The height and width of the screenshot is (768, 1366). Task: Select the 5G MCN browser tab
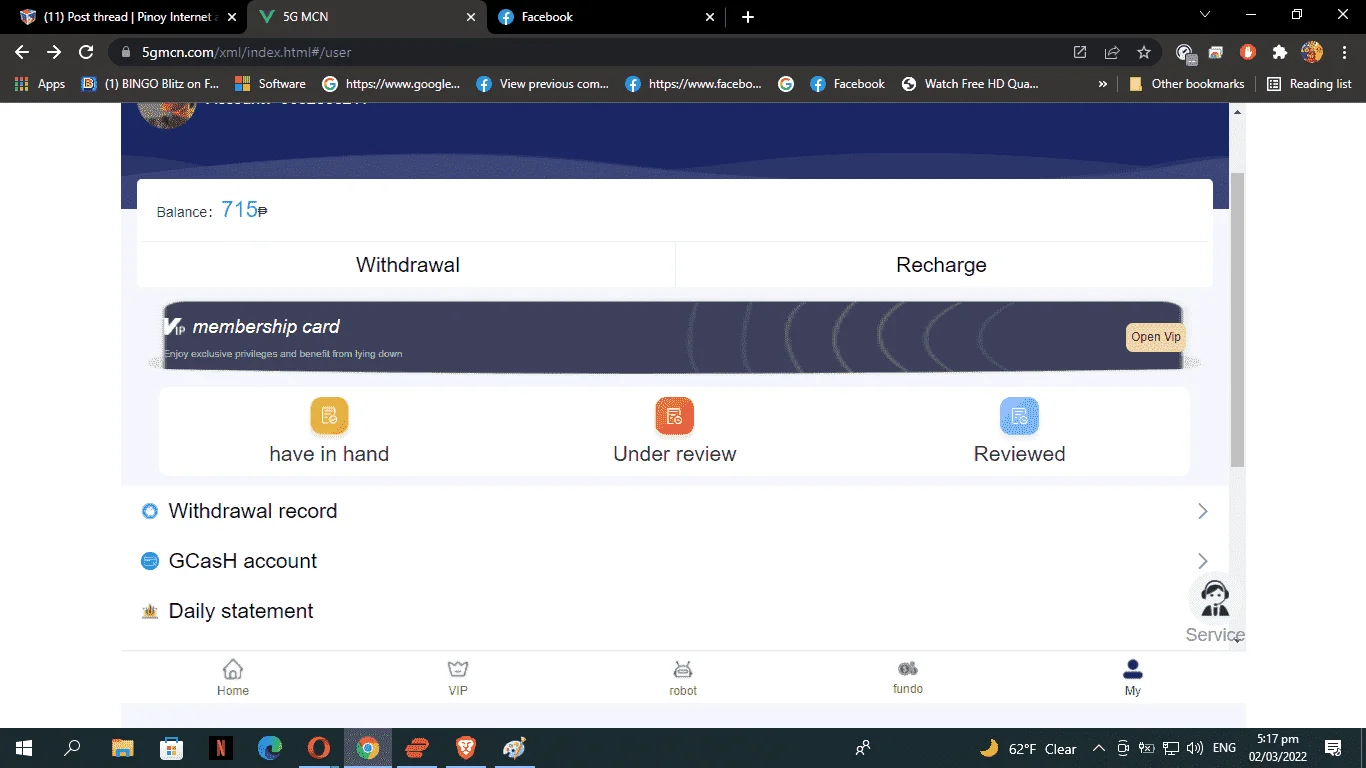(366, 17)
